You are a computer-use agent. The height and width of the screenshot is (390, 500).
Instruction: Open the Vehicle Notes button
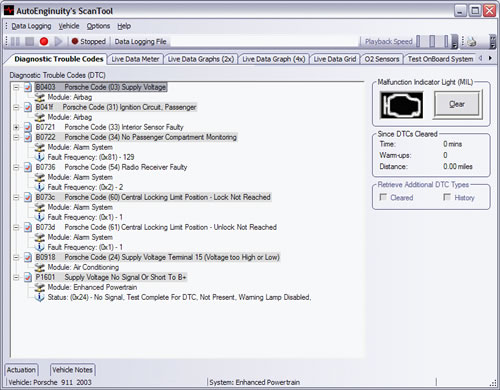72,370
